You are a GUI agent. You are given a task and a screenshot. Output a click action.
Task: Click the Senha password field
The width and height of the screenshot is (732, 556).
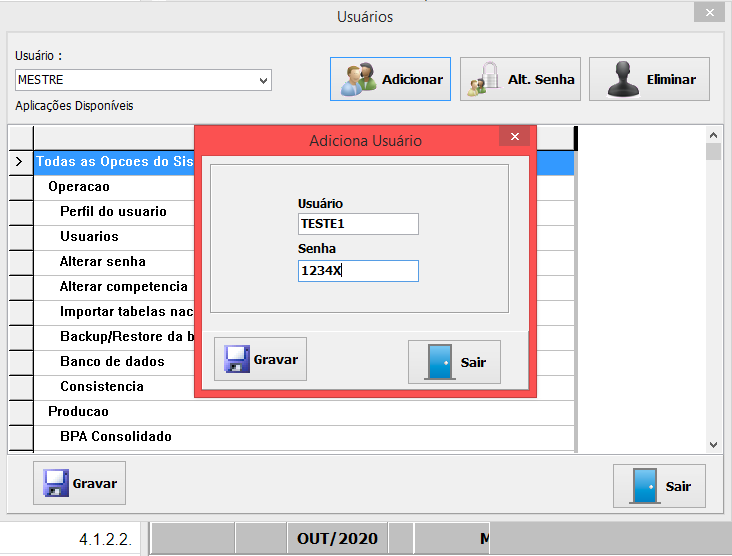(358, 270)
